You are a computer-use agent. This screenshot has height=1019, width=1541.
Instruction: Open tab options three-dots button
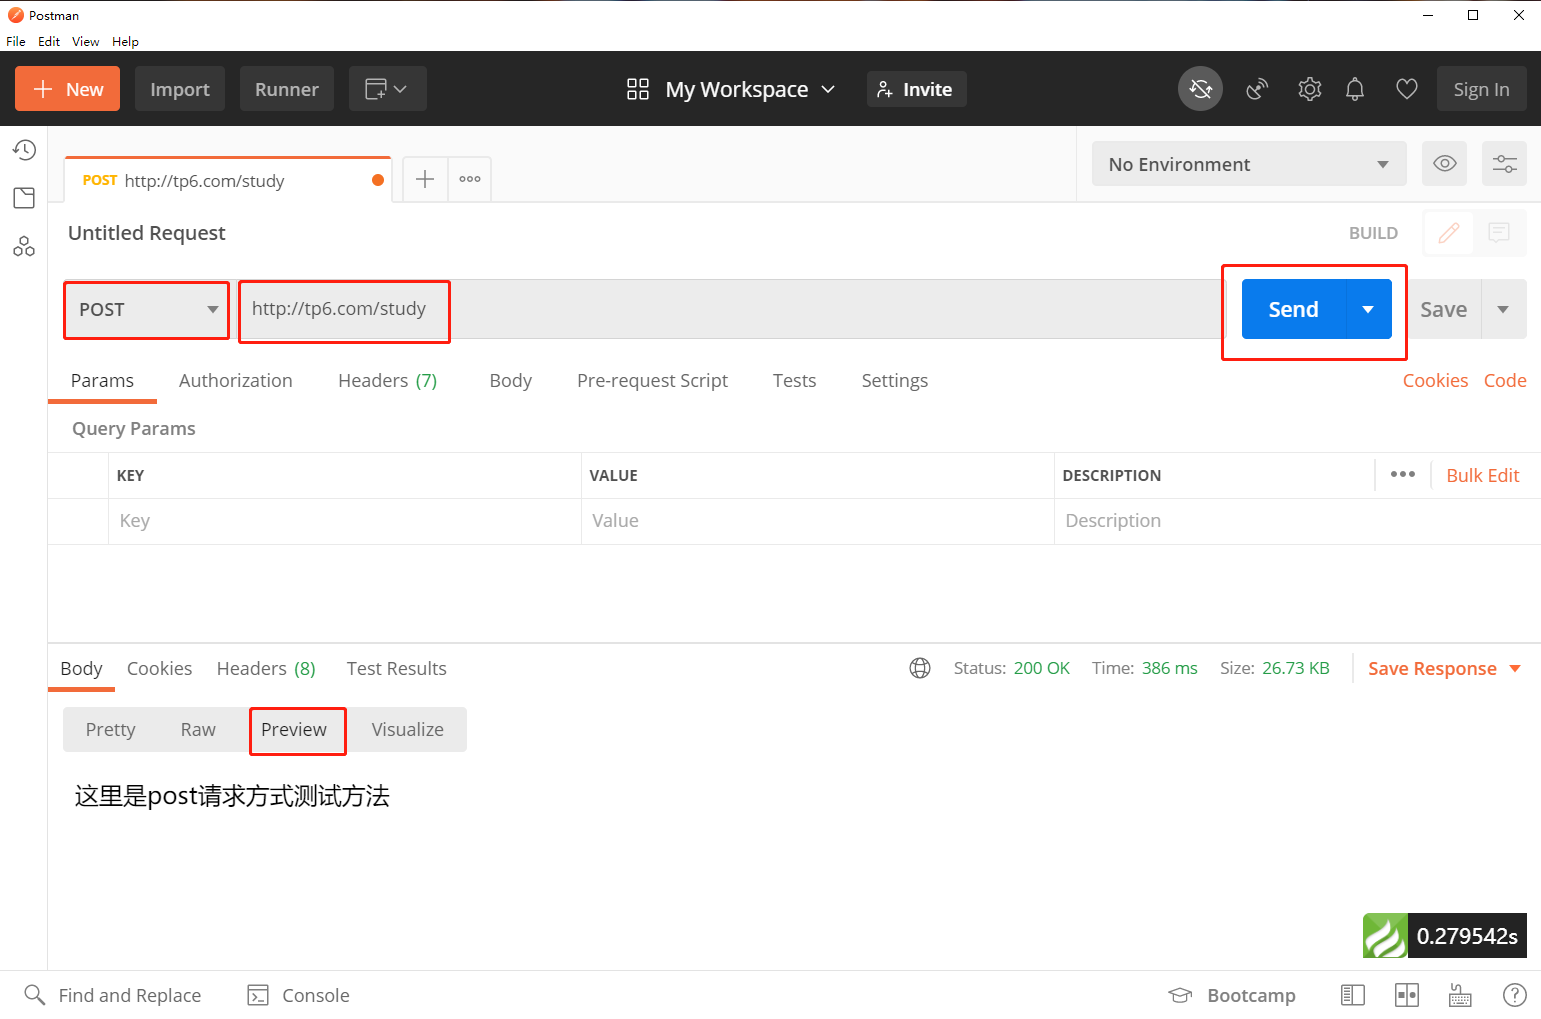coord(470,179)
